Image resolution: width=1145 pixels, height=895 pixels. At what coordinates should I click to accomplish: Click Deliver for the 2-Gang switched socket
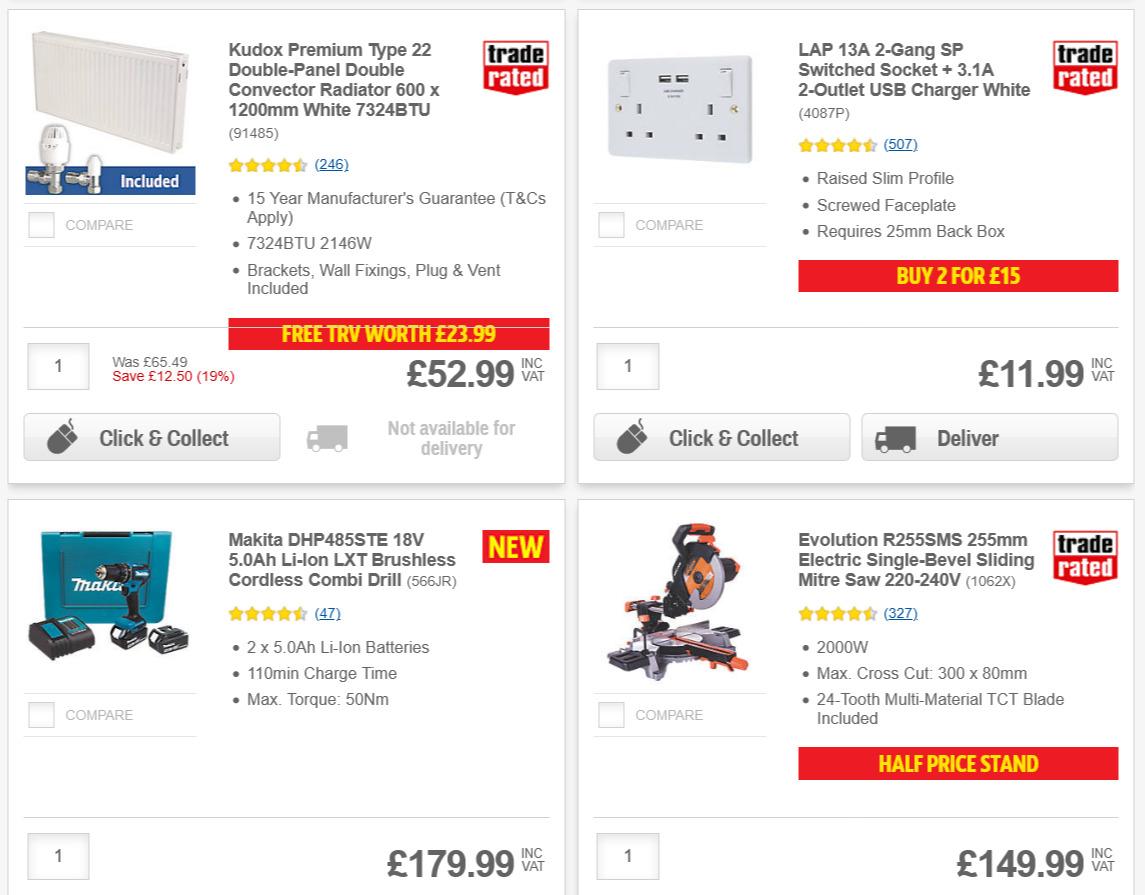(x=988, y=437)
